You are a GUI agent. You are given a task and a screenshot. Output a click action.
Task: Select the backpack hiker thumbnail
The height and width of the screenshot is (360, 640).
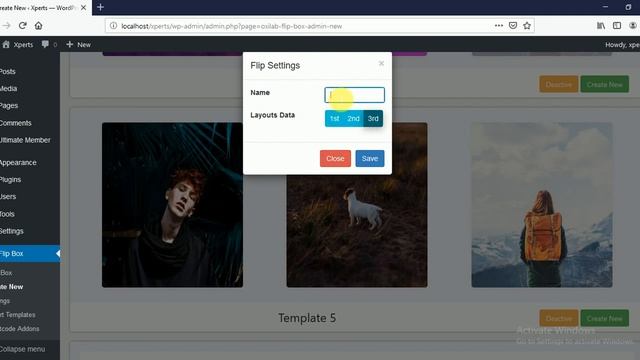[x=542, y=205]
